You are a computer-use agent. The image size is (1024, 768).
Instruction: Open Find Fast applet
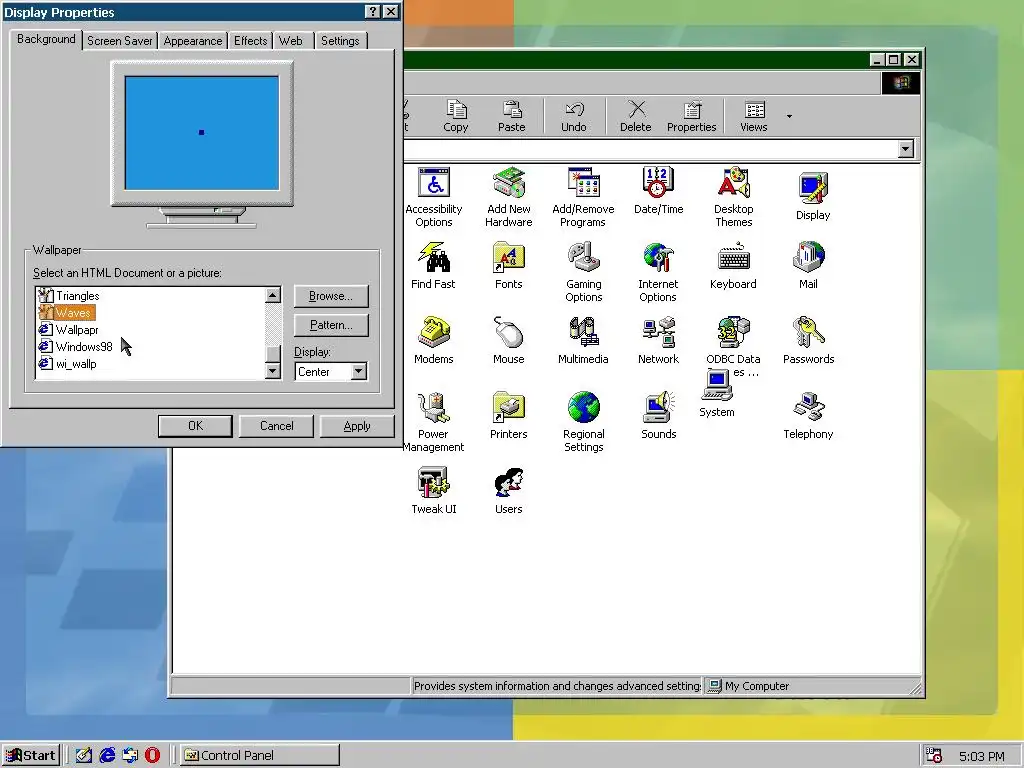433,266
